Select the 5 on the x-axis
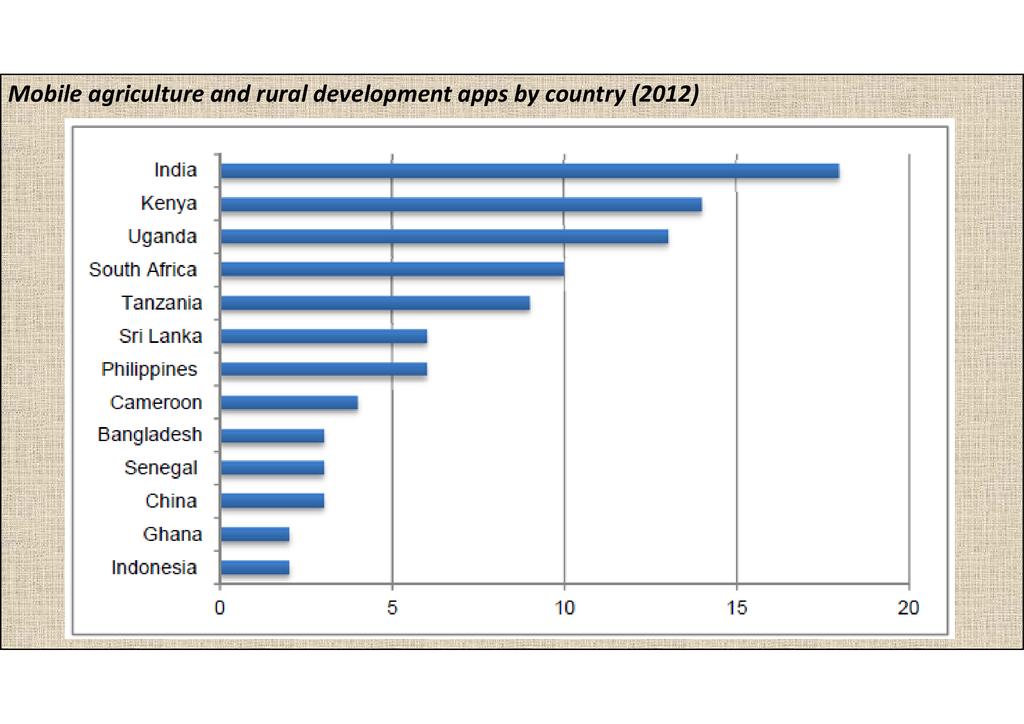Image resolution: width=1024 pixels, height=724 pixels. [x=392, y=608]
